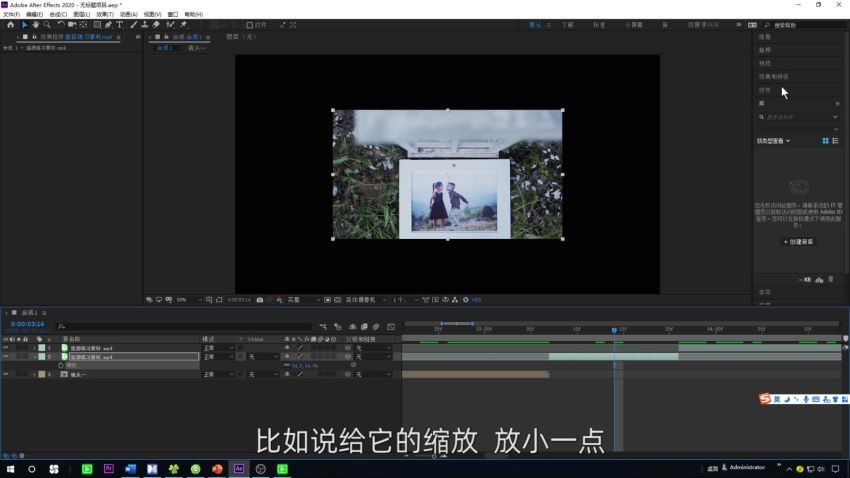The image size is (850, 478).
Task: Toggle the scale property stopwatch
Action: 61,366
